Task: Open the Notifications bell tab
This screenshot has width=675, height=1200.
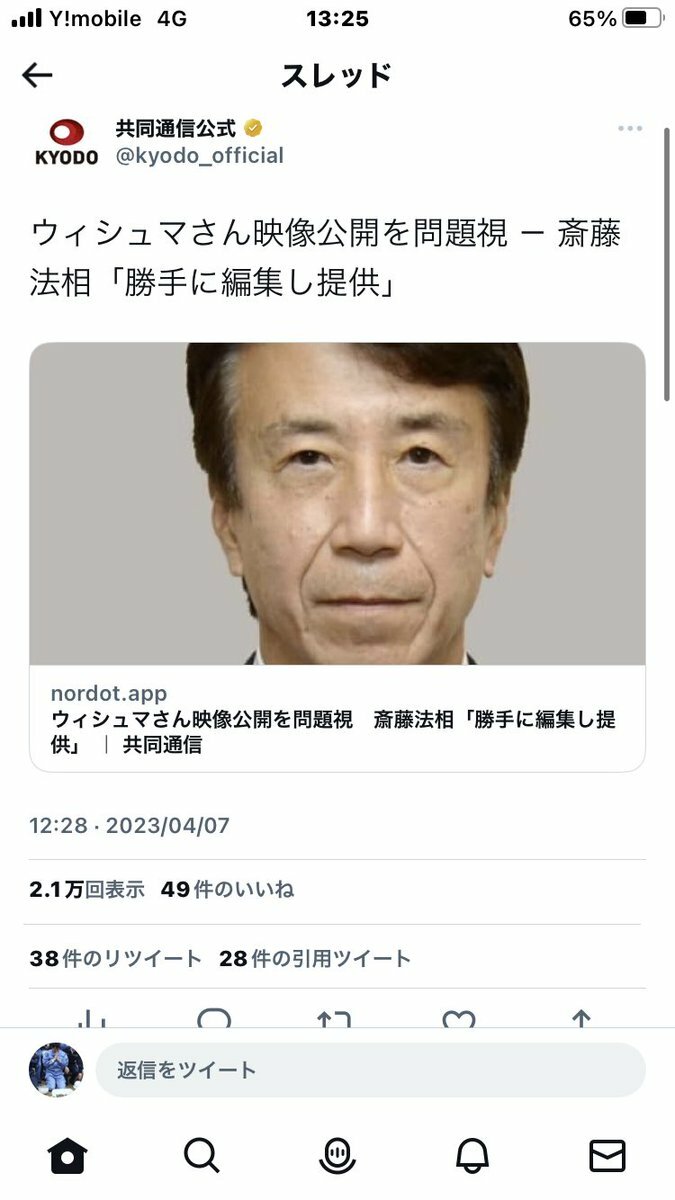Action: point(472,1155)
